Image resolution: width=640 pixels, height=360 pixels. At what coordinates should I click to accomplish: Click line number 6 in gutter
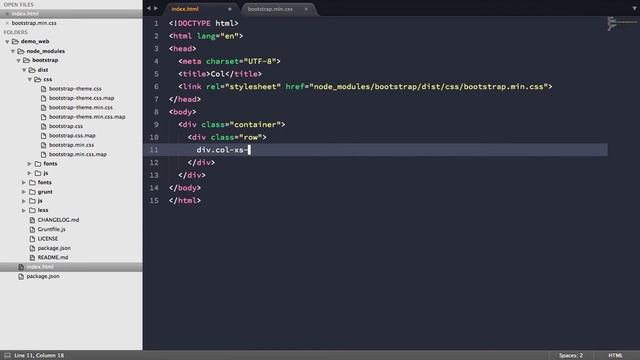(156, 87)
